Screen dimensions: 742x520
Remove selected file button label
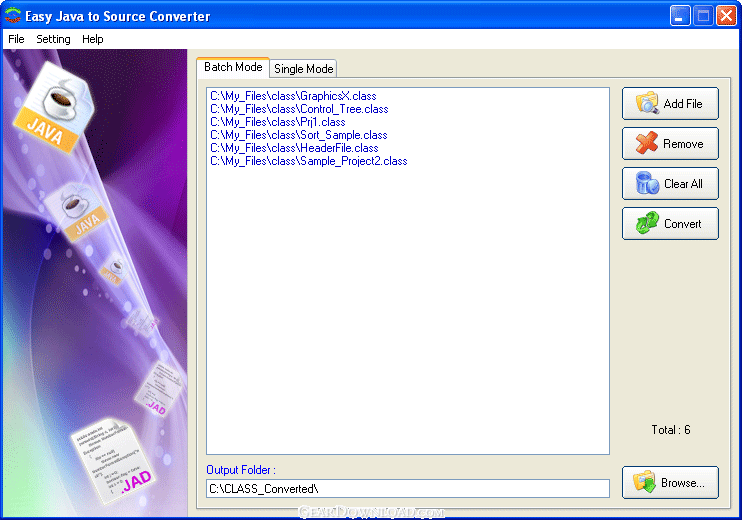683,144
